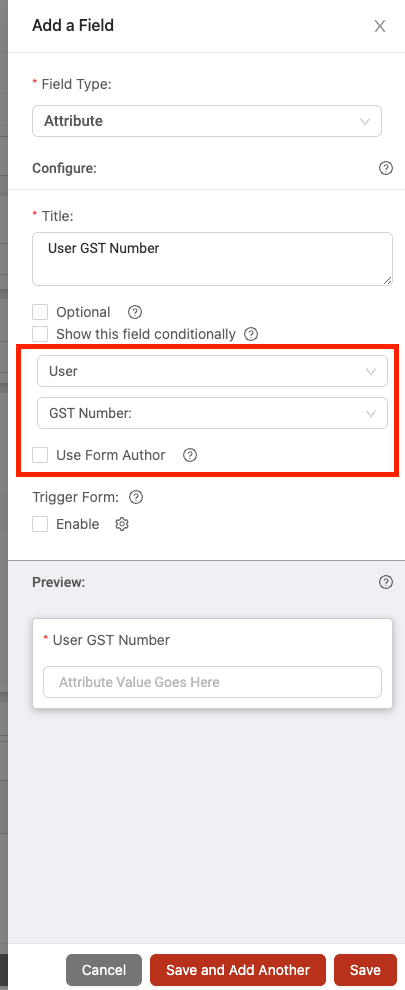
Task: Open help icon beside Configure heading
Action: pyautogui.click(x=385, y=169)
